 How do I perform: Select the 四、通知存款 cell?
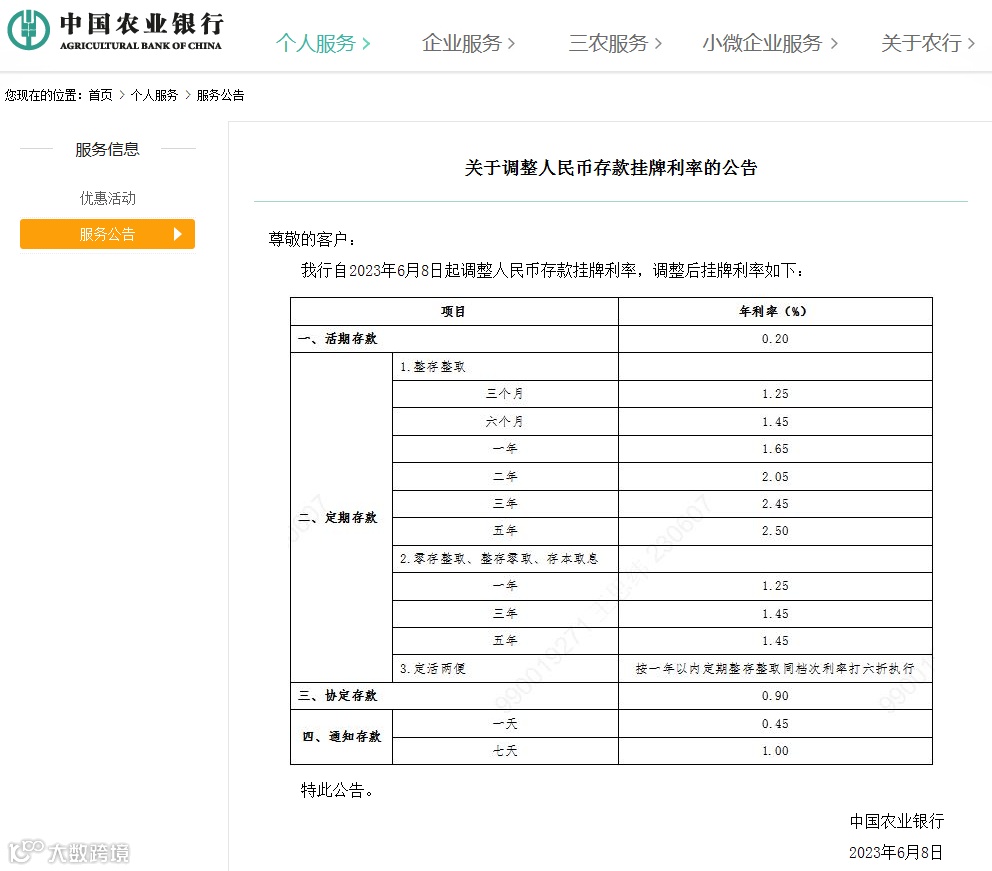pos(341,737)
